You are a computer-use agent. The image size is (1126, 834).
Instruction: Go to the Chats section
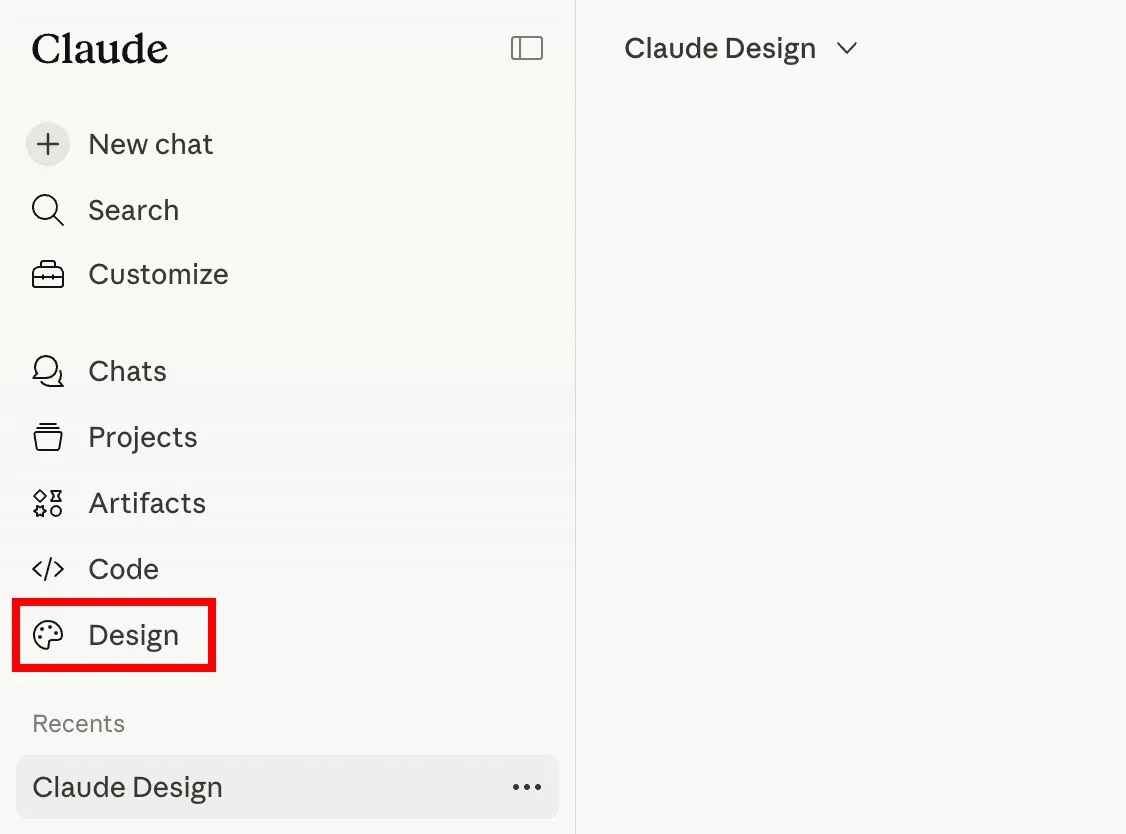pos(127,371)
